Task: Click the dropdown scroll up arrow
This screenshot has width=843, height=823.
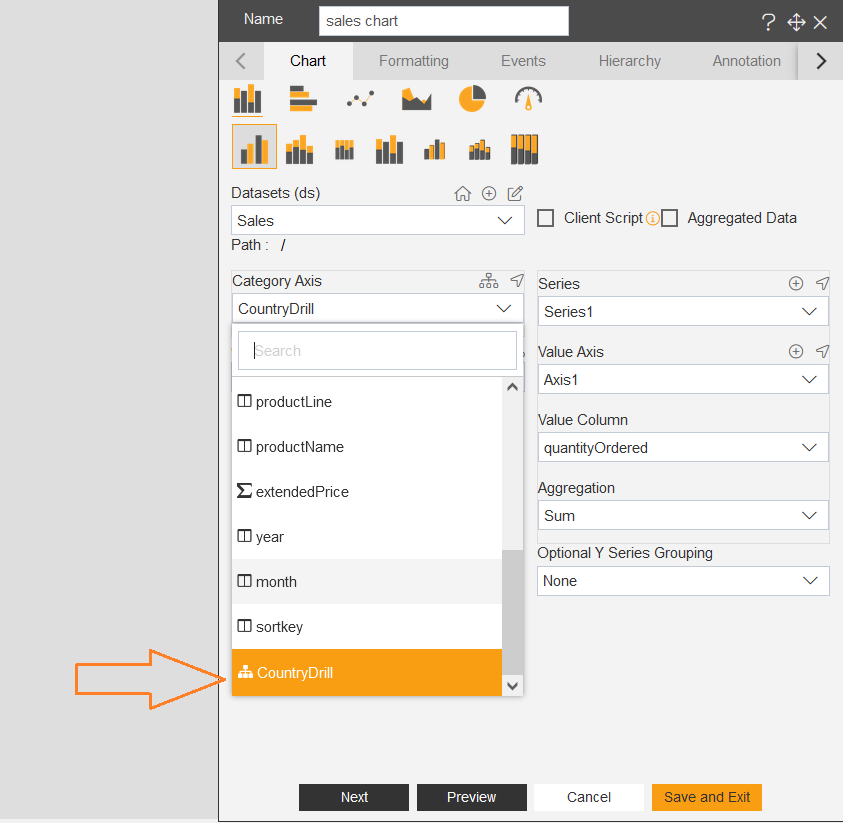Action: coord(512,387)
